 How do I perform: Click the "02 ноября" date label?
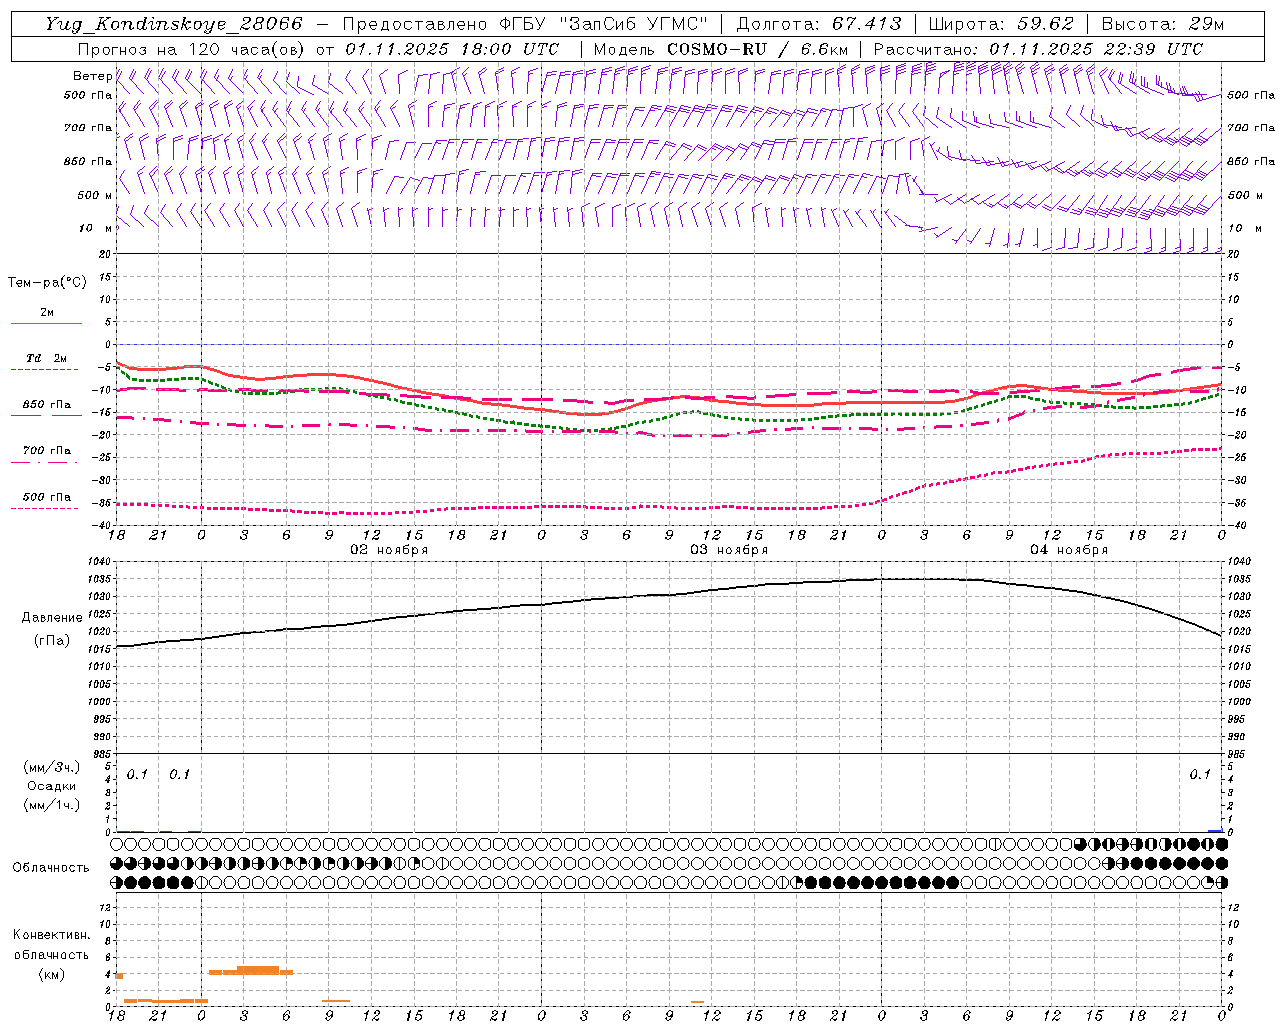tap(389, 550)
